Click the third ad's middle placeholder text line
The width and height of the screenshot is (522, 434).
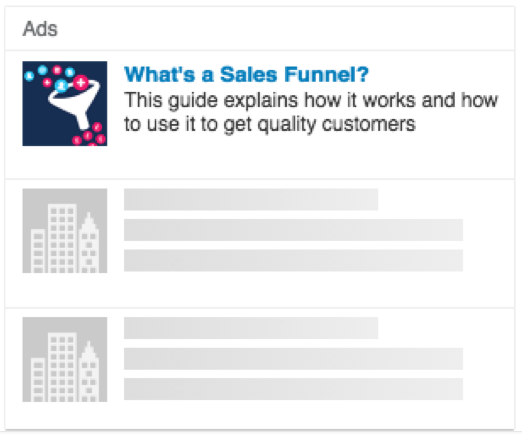[293, 359]
